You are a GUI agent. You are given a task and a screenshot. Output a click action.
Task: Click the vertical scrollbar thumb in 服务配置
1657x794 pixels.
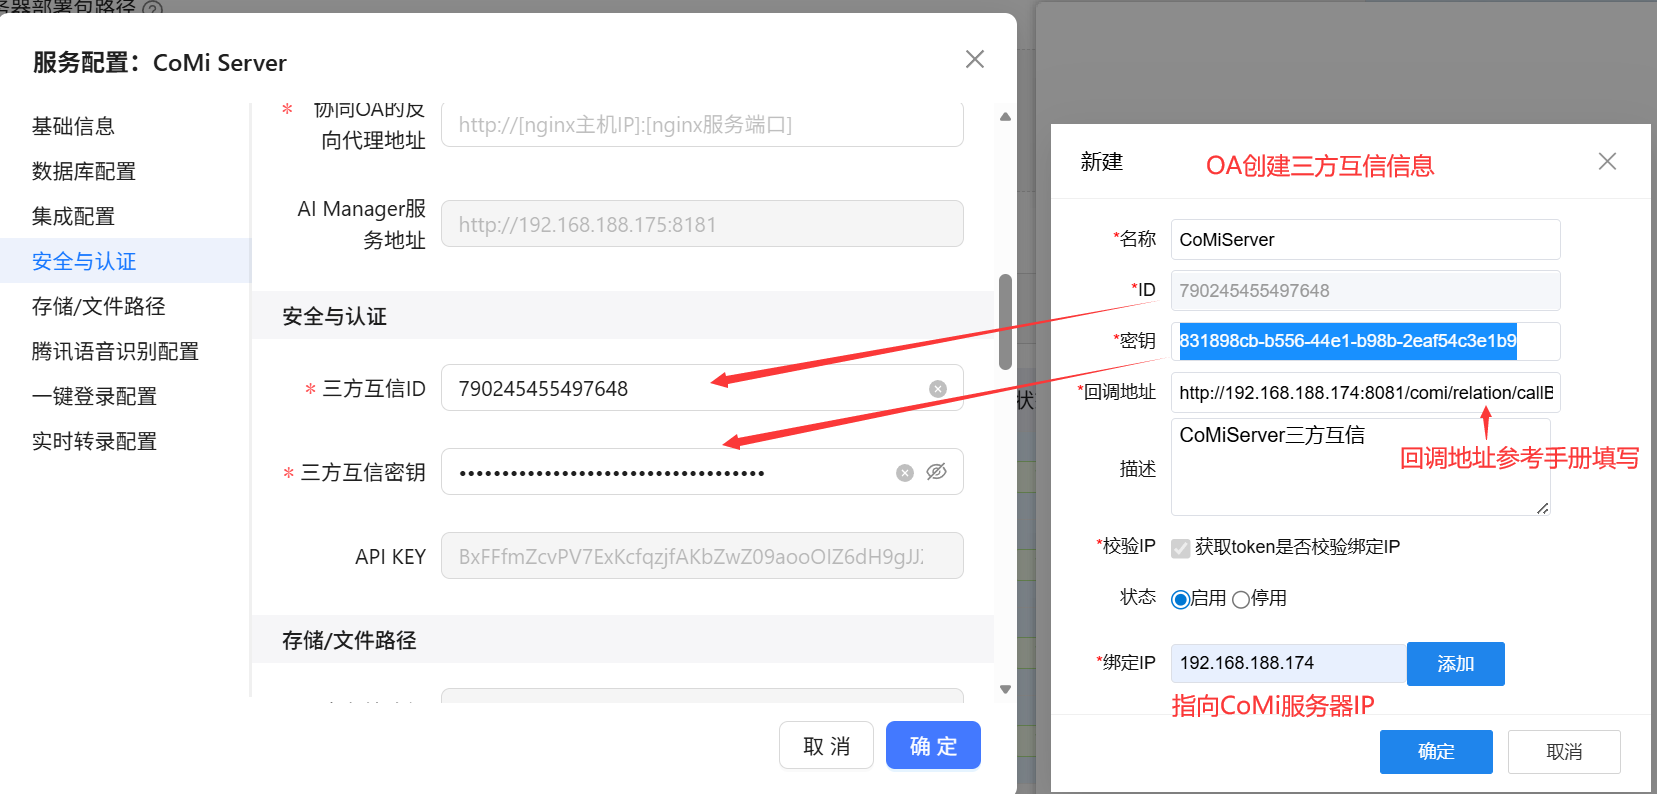pyautogui.click(x=1005, y=321)
